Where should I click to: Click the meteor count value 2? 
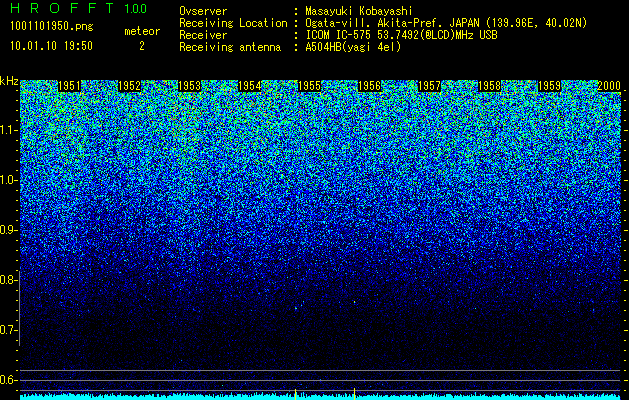142,46
